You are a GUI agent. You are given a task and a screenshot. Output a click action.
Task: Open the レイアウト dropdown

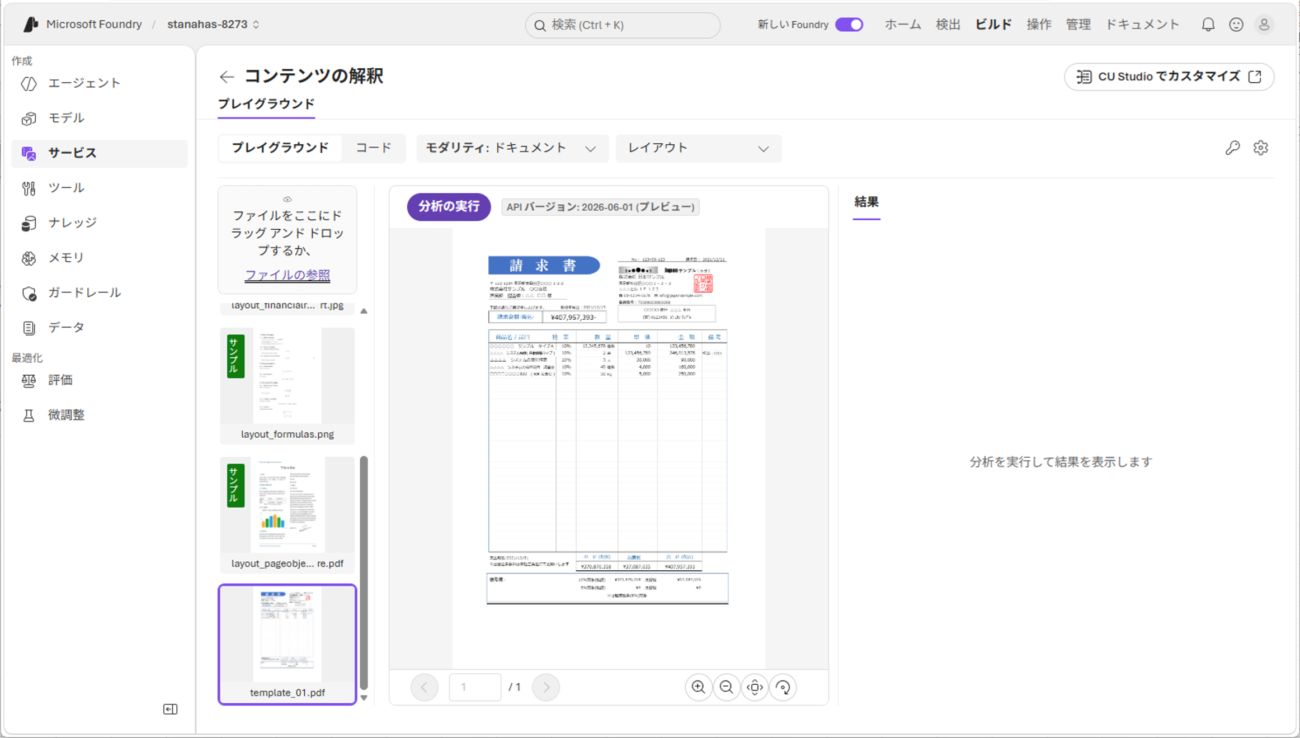tap(699, 148)
